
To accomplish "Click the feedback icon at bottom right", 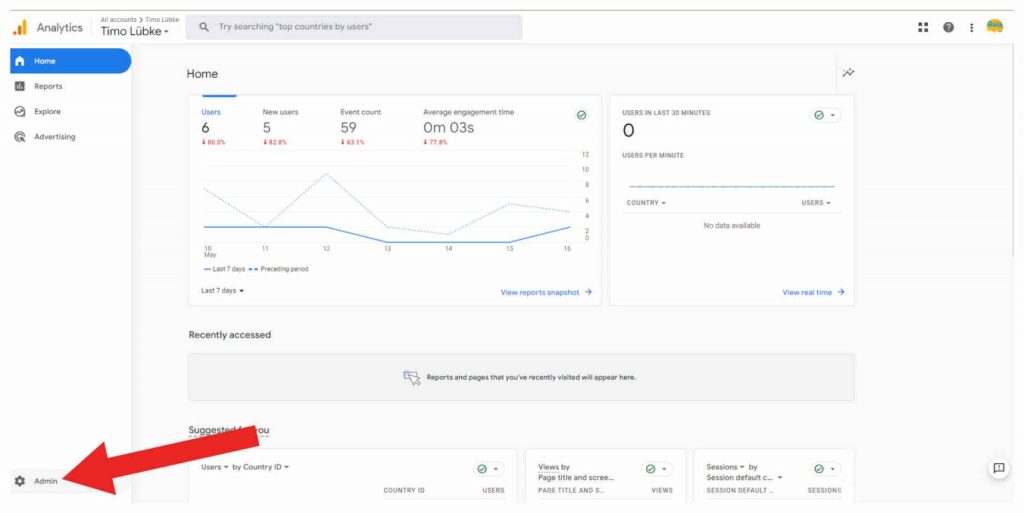I will click(998, 468).
